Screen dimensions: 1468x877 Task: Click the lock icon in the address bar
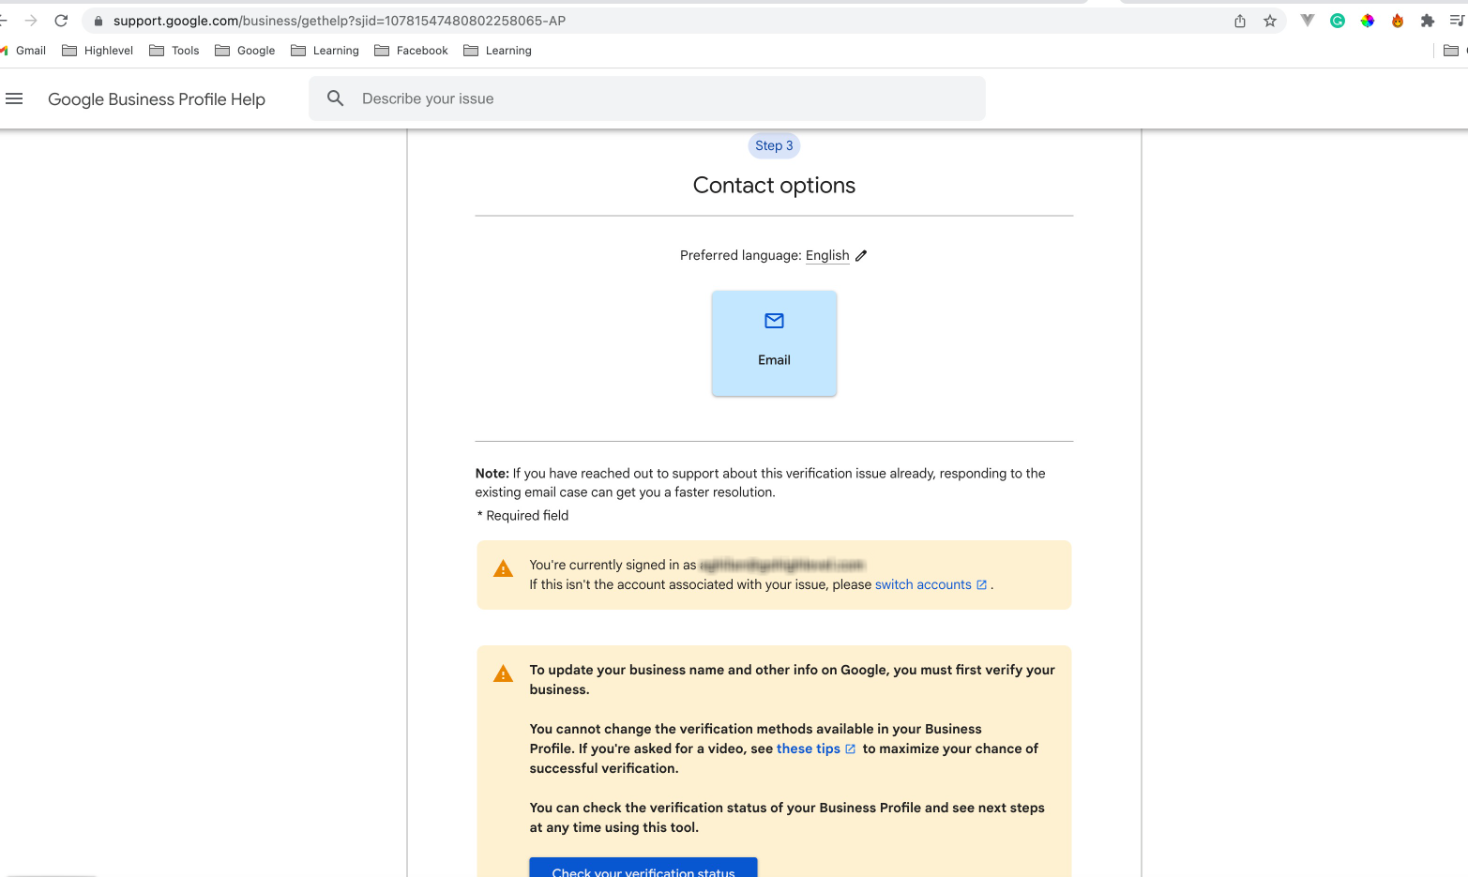pyautogui.click(x=98, y=21)
